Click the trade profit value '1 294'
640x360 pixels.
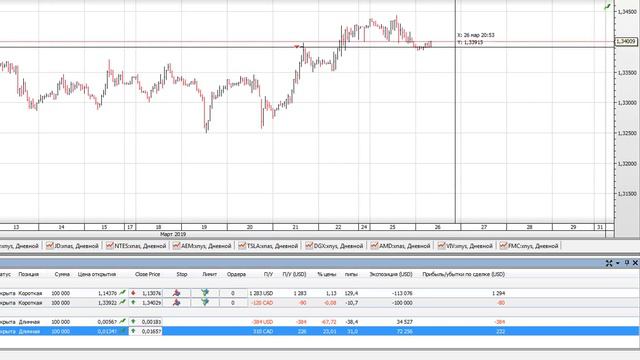tap(498, 293)
